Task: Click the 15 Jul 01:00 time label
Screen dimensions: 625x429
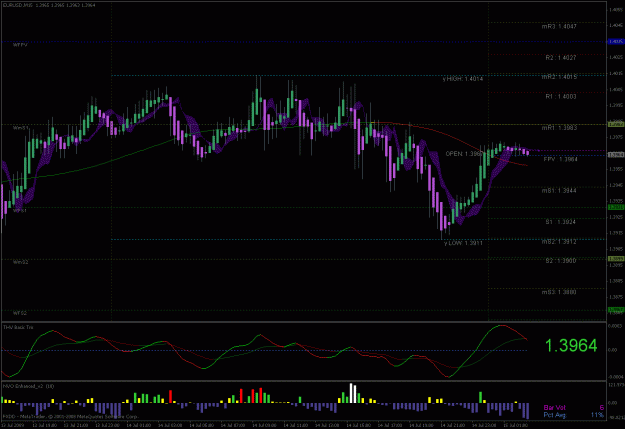Action: (515, 425)
